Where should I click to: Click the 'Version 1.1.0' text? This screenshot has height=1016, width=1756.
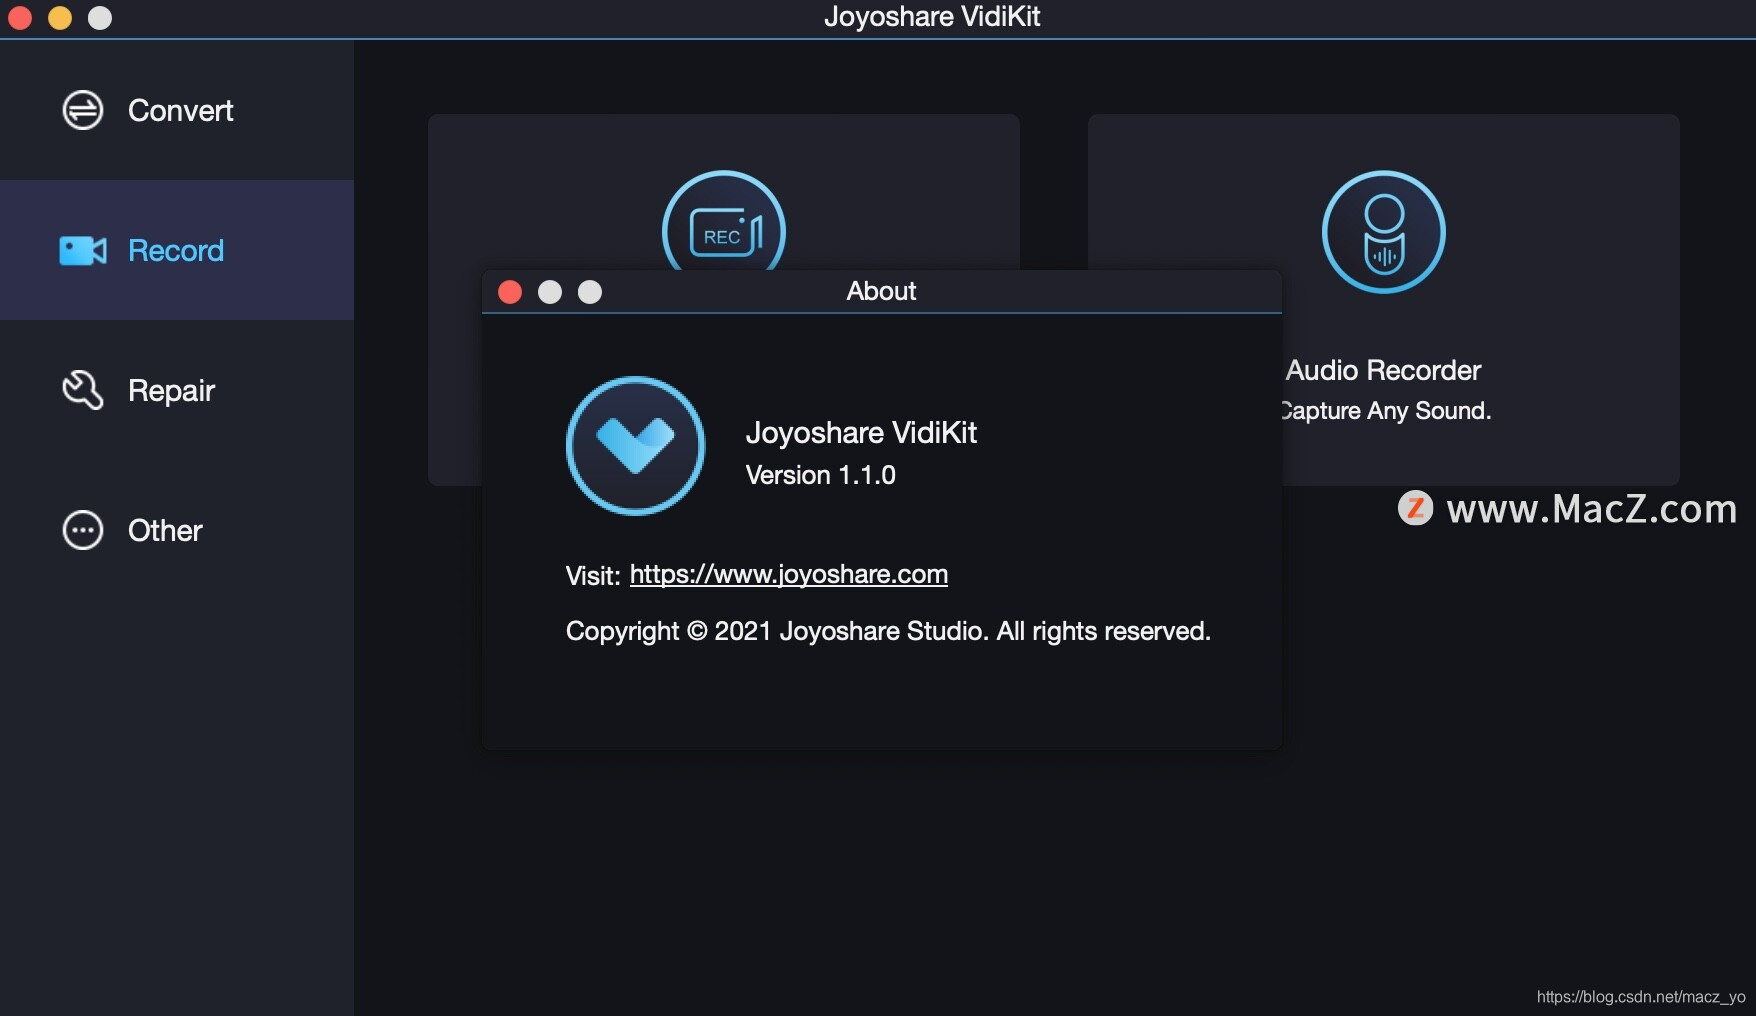pos(820,475)
